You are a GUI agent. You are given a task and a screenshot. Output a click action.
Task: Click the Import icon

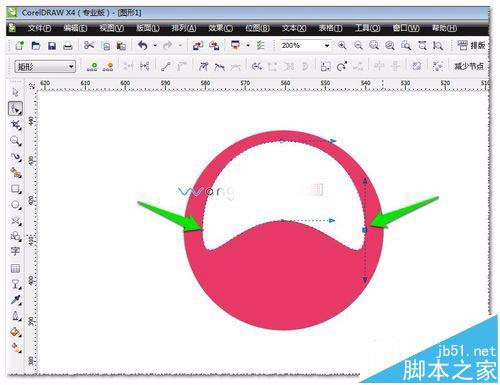click(x=198, y=46)
